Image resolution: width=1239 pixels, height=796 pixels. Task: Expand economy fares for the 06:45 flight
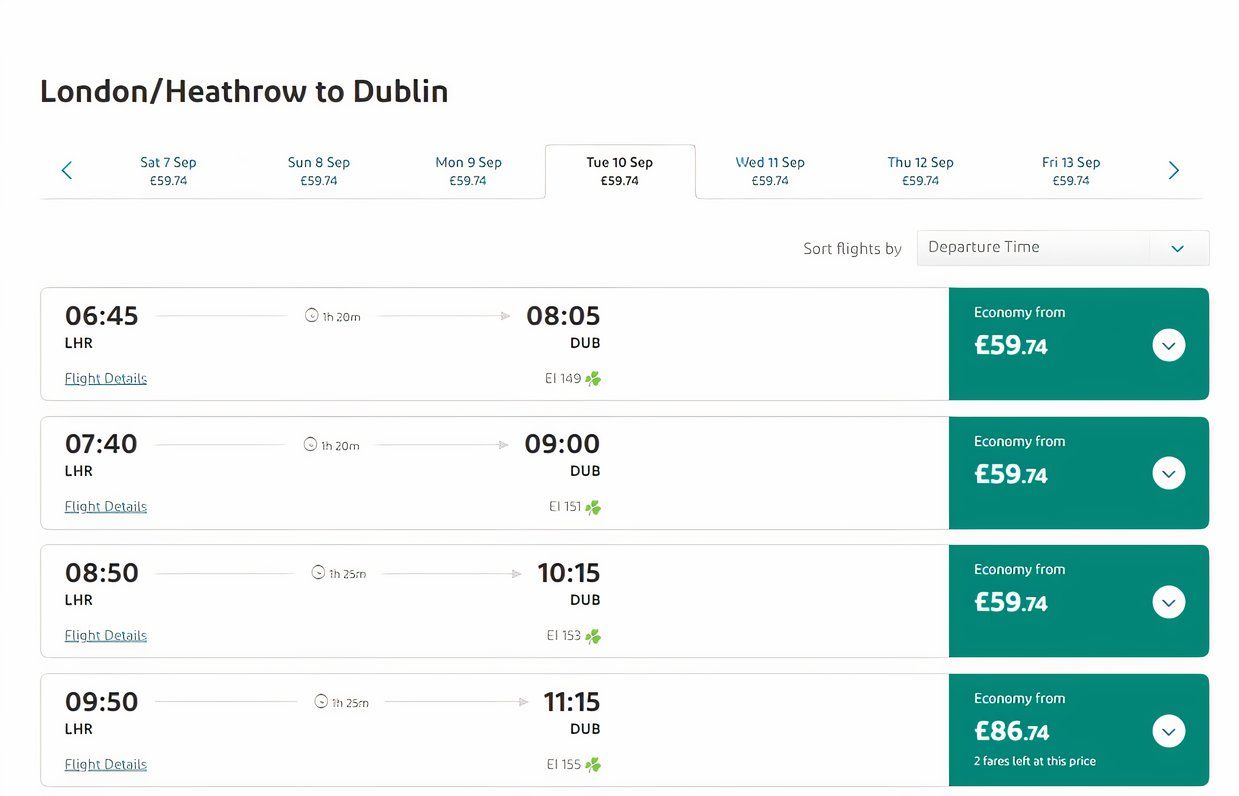[x=1168, y=345]
